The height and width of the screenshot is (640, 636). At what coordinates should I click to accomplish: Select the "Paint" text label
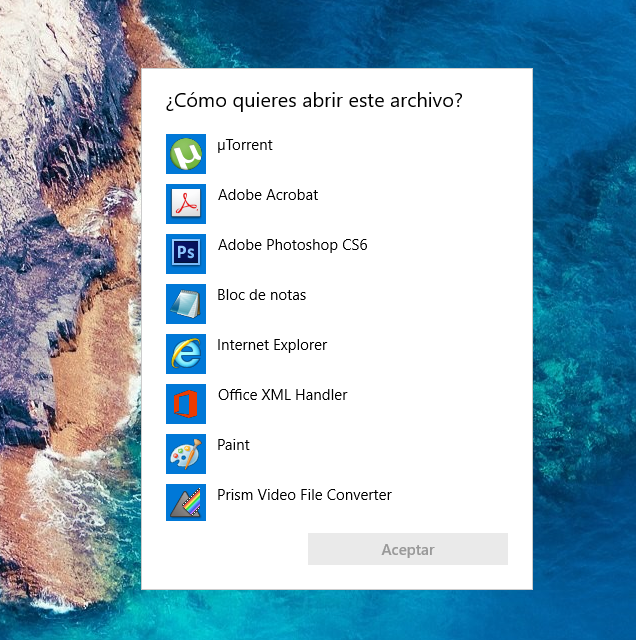coord(233,445)
